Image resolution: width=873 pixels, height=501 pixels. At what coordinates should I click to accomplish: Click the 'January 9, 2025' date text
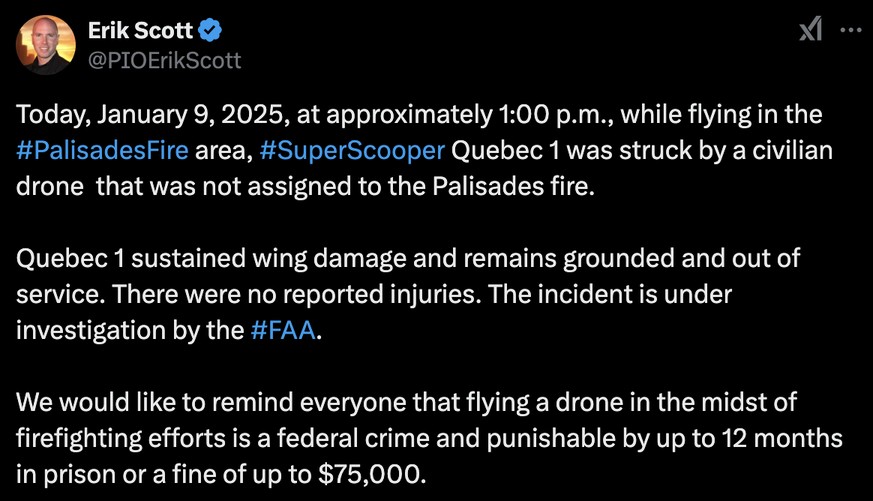click(192, 115)
